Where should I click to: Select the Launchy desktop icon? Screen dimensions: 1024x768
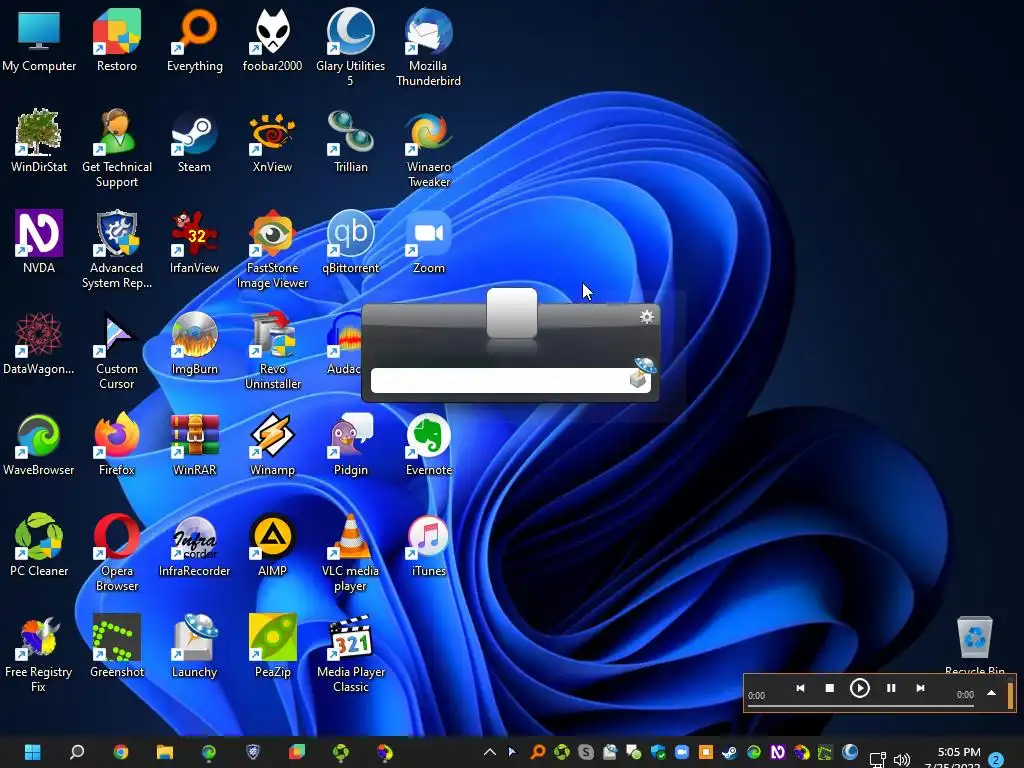(x=195, y=647)
